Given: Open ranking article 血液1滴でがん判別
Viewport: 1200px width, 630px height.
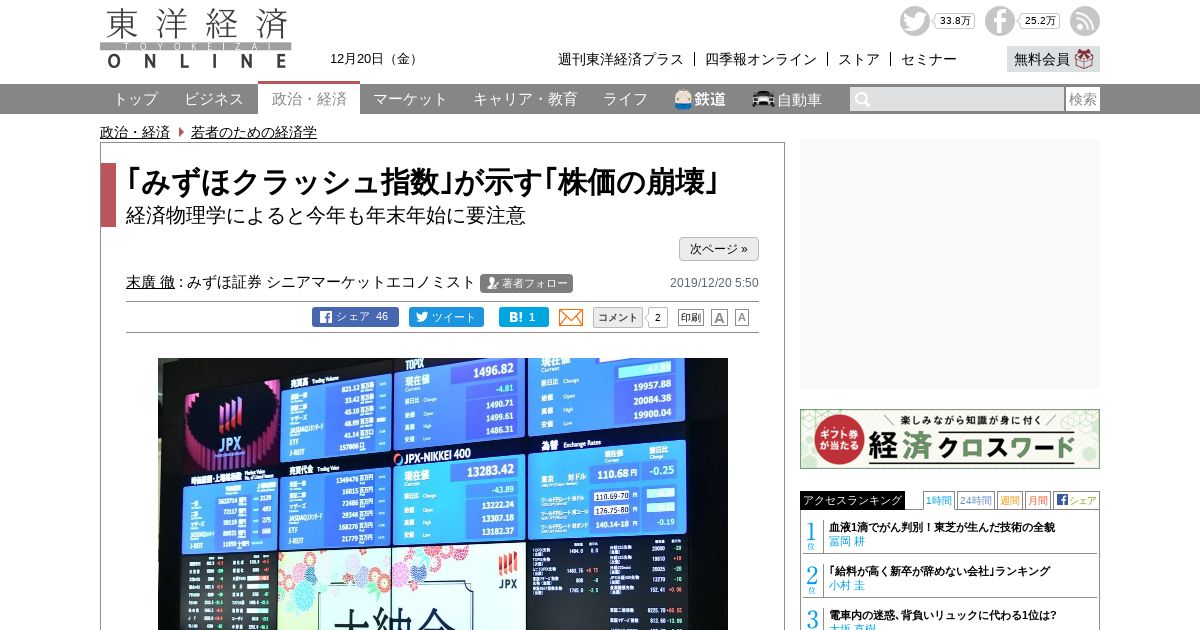Looking at the screenshot, I should (x=942, y=527).
